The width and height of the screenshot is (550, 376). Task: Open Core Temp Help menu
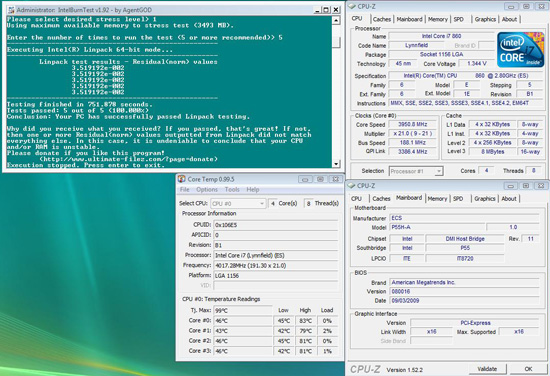(x=253, y=189)
